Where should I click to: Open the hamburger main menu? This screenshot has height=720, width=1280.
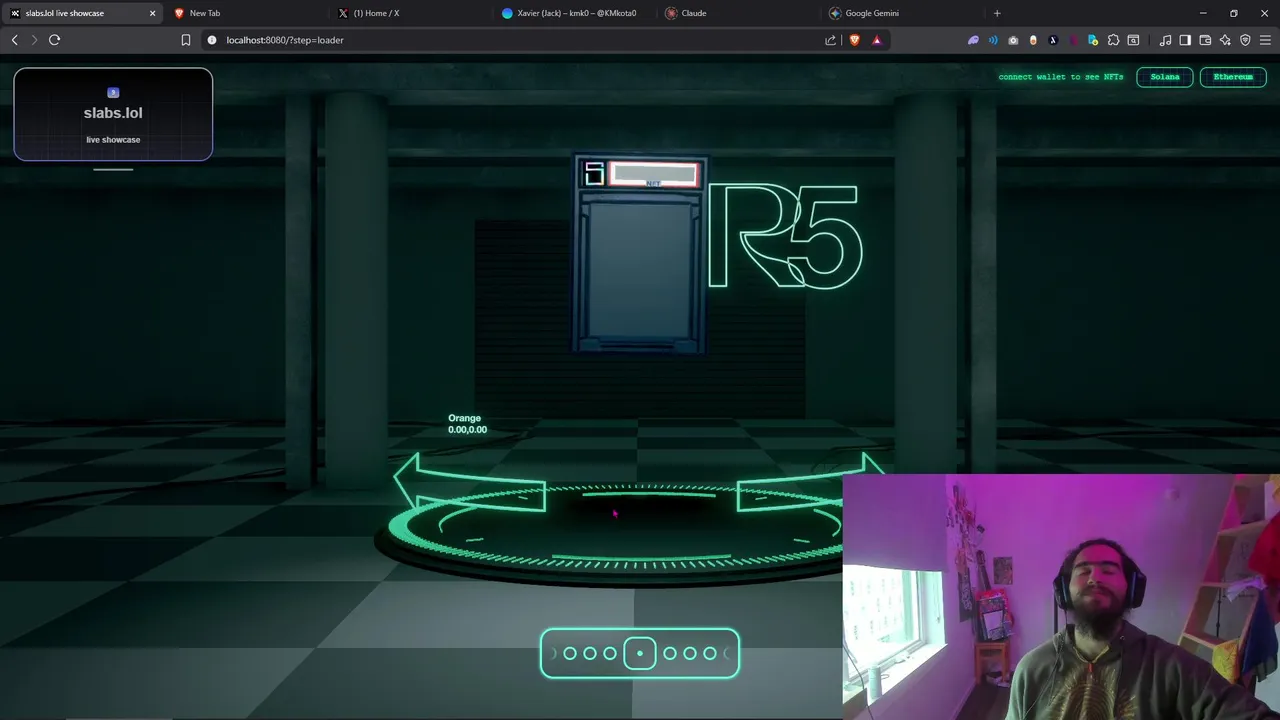pyautogui.click(x=1265, y=40)
